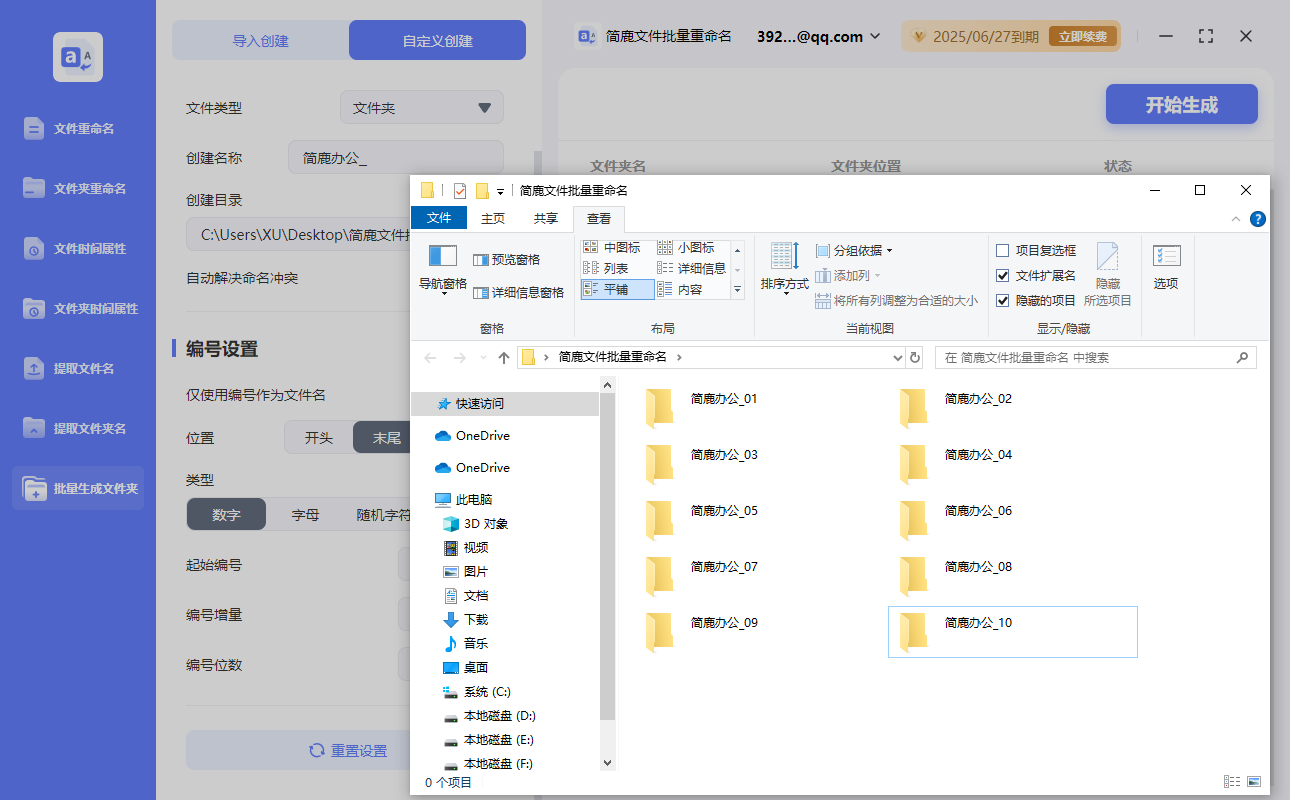Open the 文件夹重命名 tool

coord(76,188)
